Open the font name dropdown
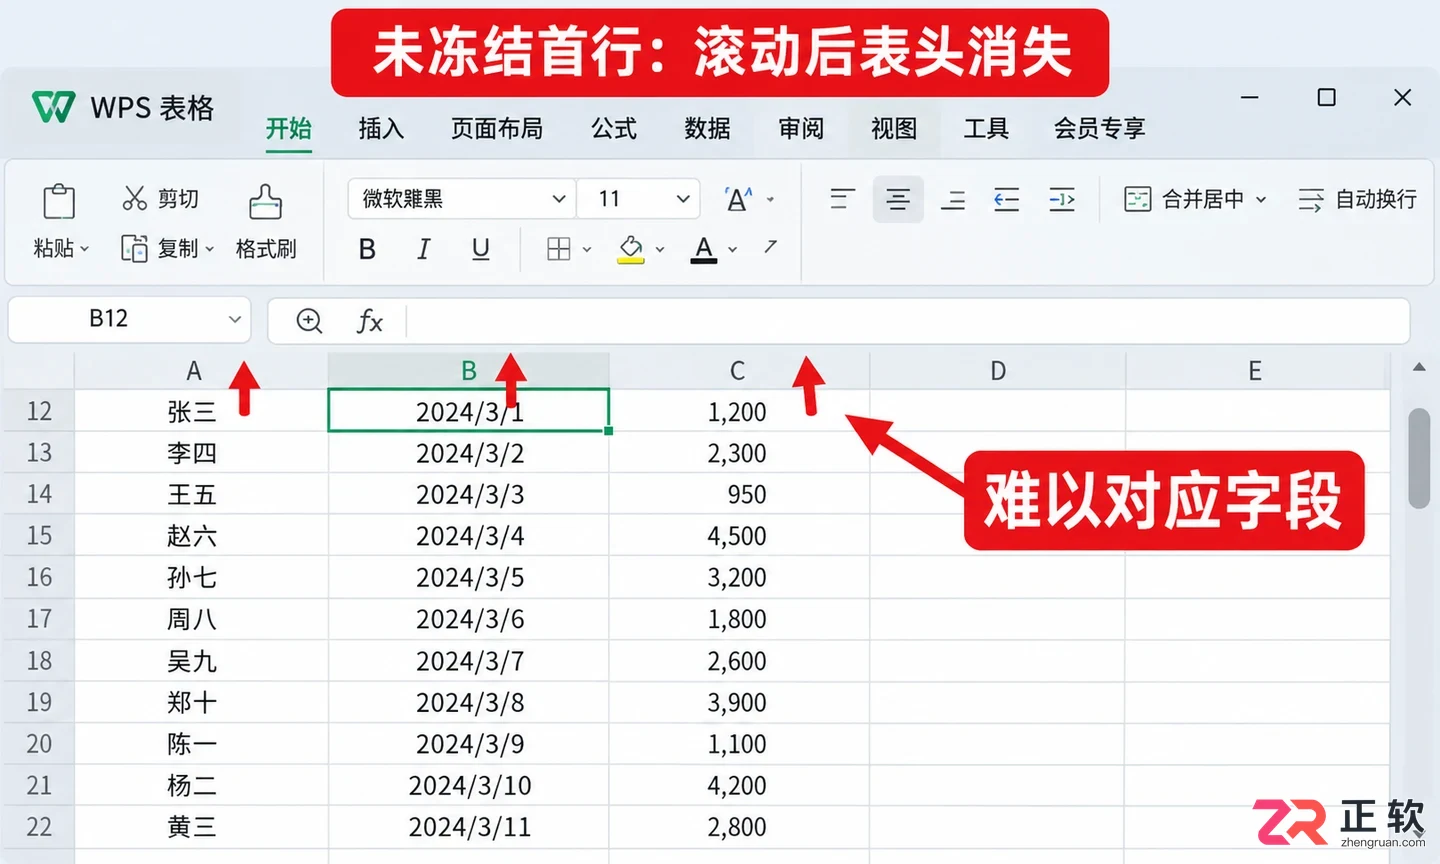This screenshot has height=864, width=1440. tap(559, 199)
